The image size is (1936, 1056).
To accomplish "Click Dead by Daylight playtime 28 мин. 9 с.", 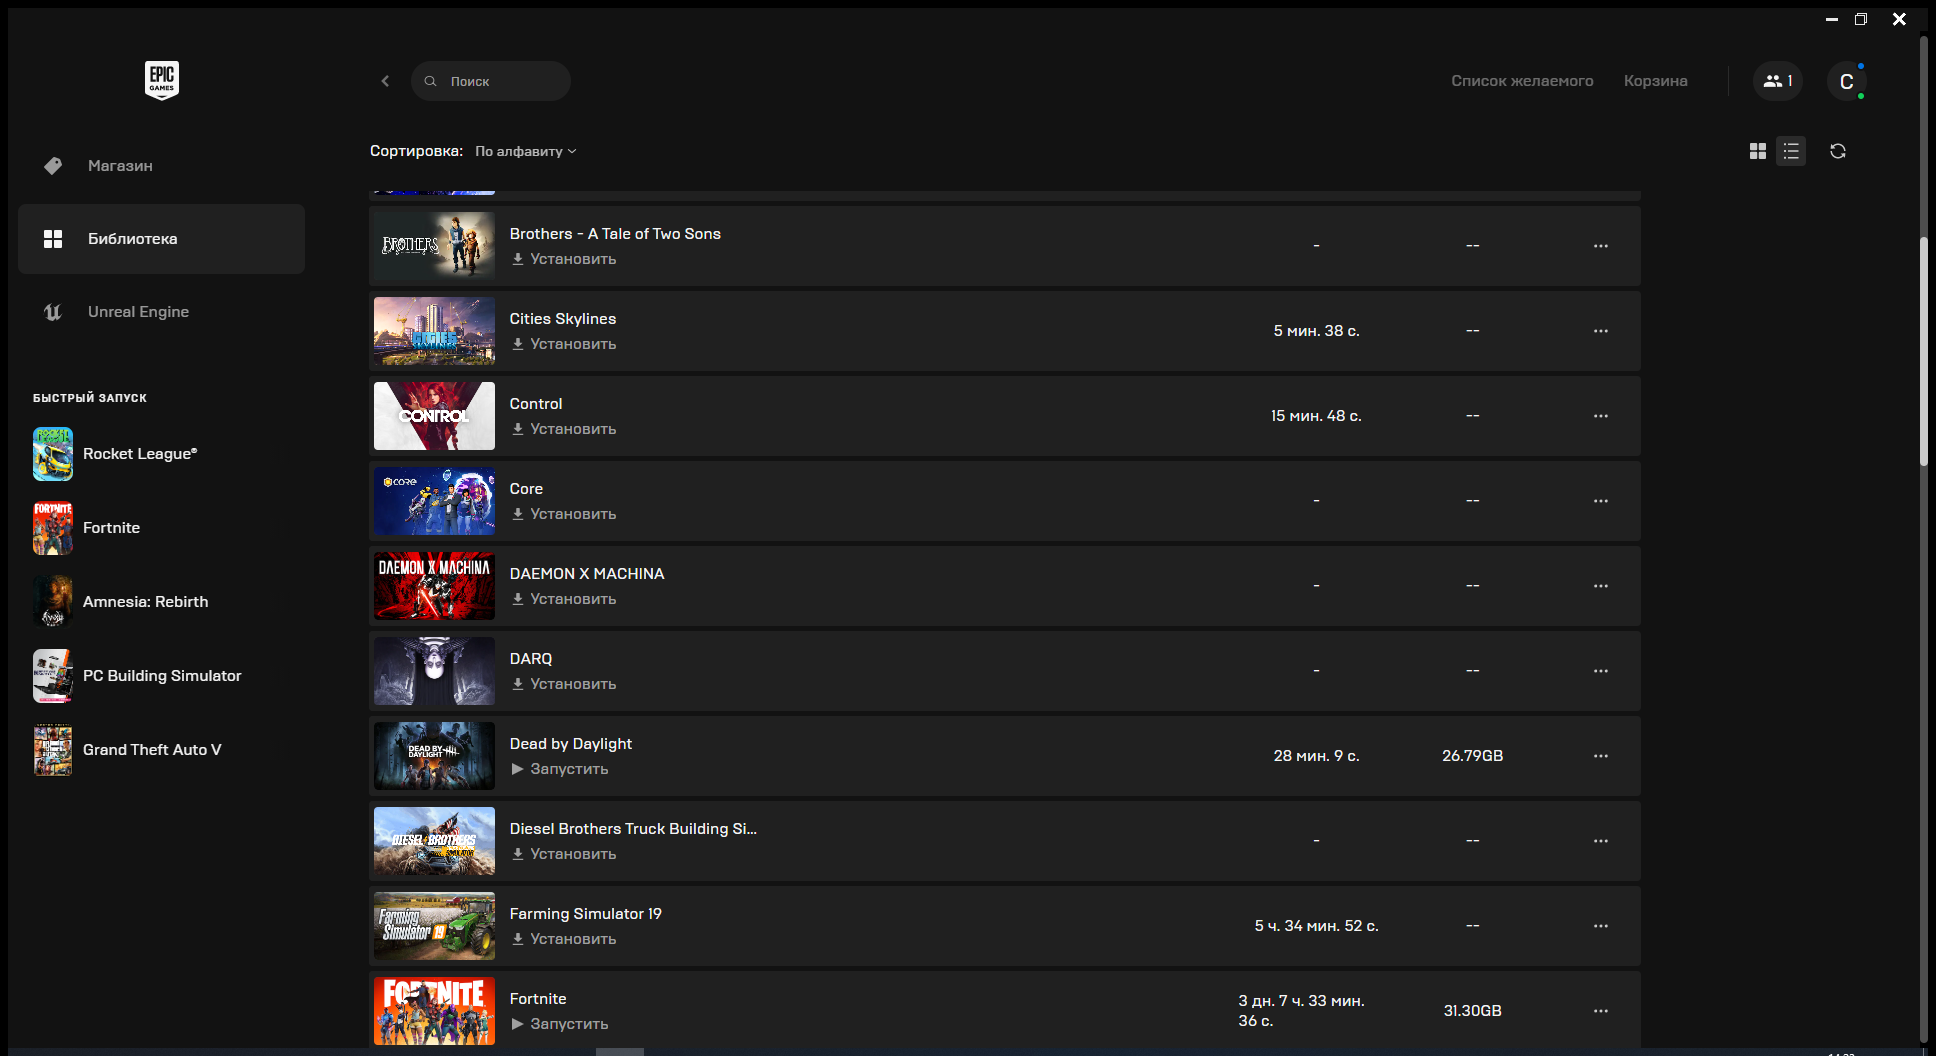I will [x=1316, y=756].
